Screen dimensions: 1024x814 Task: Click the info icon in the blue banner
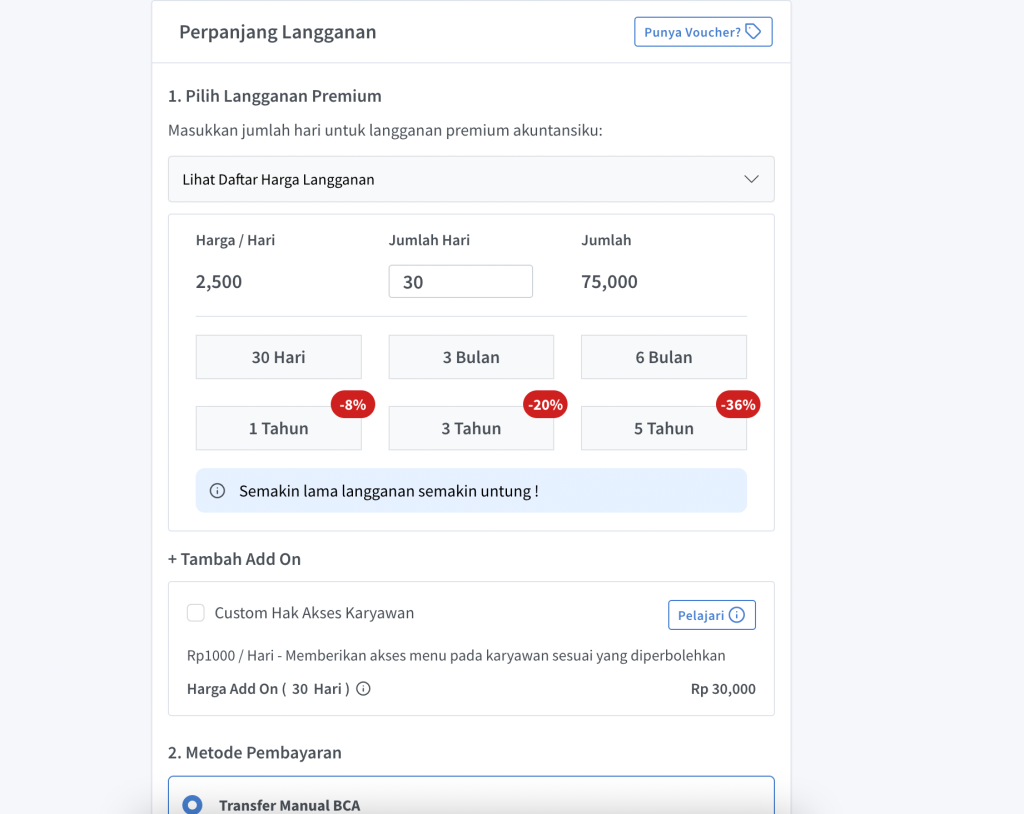(217, 491)
